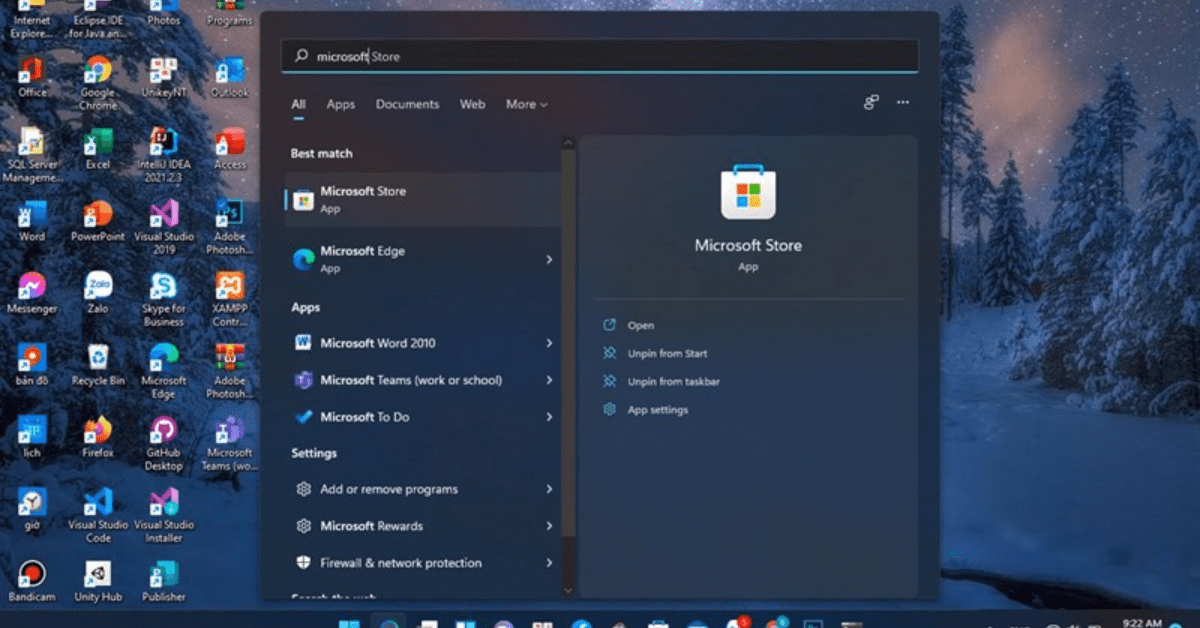Open the giờ clock desktop icon
The width and height of the screenshot is (1200, 628).
point(32,509)
